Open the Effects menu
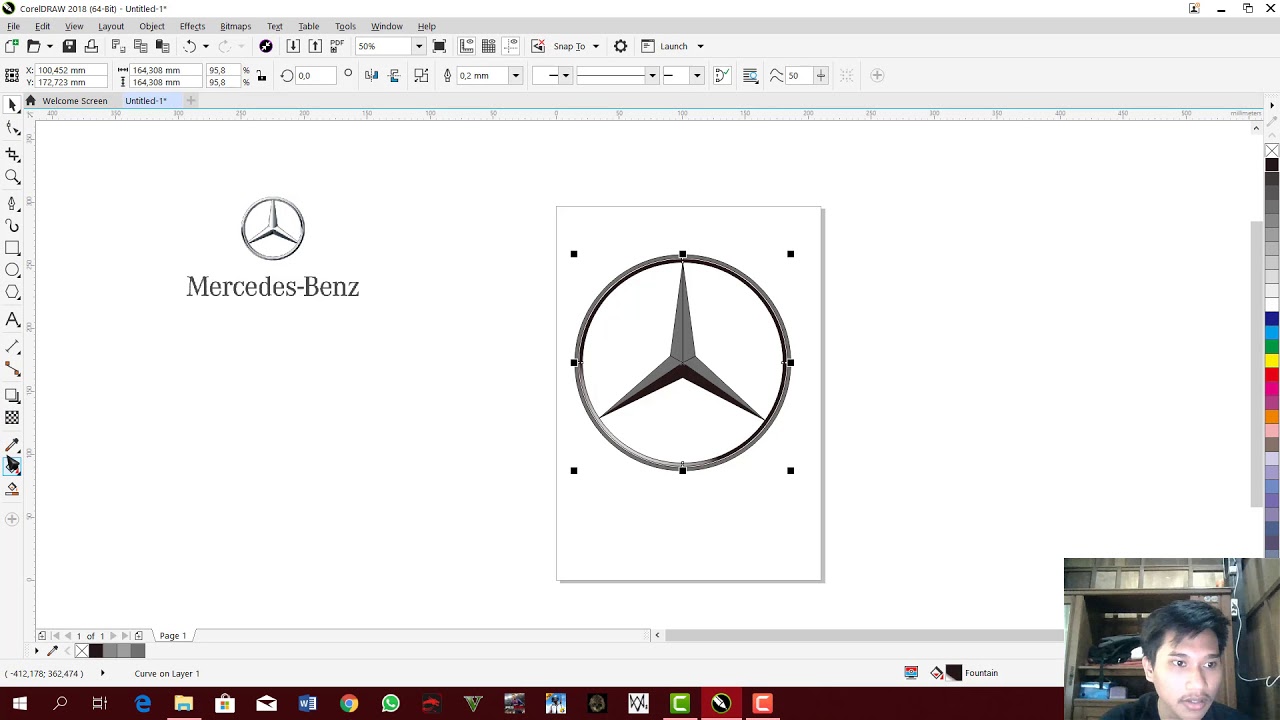The width and height of the screenshot is (1280, 720). 192,26
